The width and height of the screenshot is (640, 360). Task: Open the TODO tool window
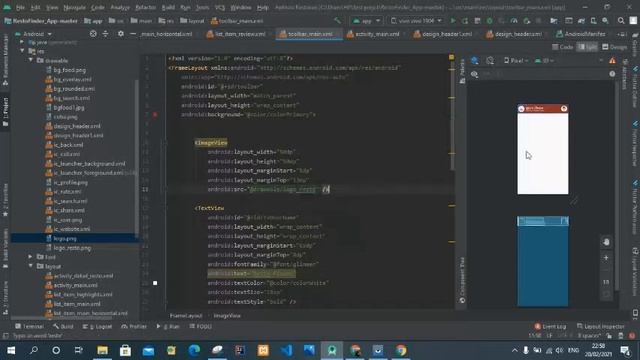200,326
